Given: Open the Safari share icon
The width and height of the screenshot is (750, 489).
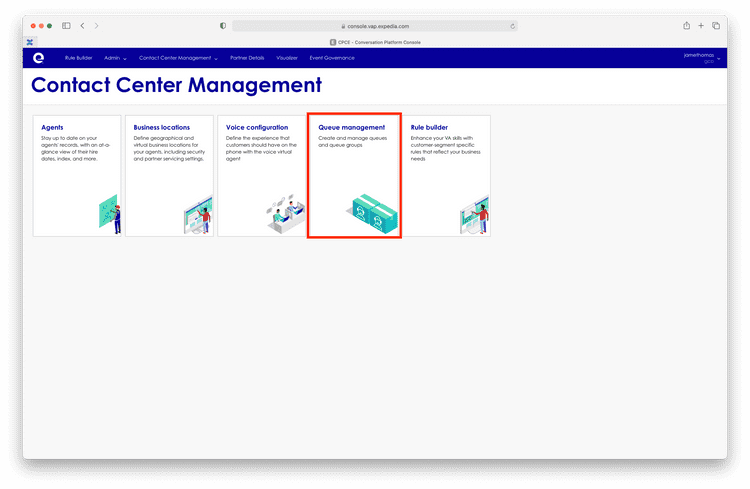Looking at the screenshot, I should [686, 26].
